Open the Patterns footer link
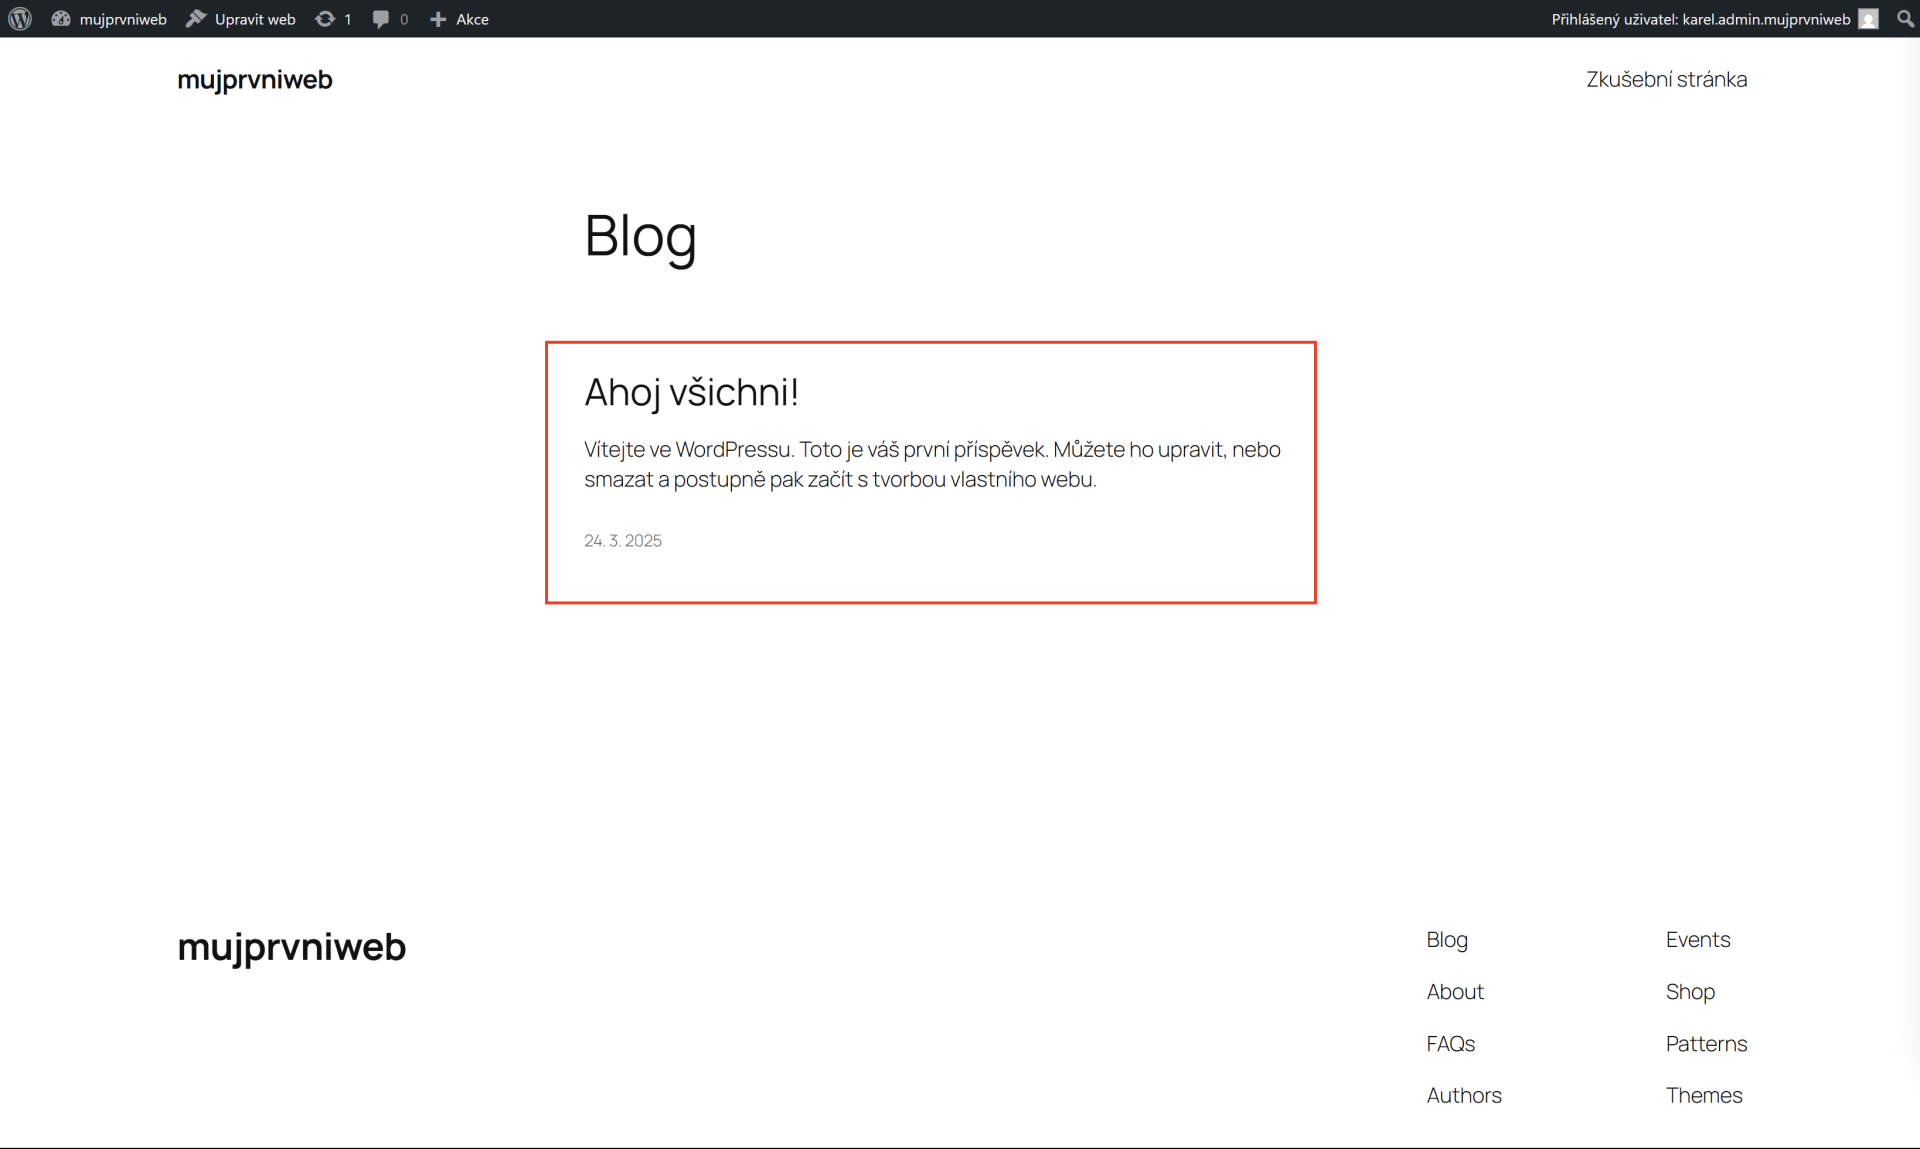 1706,1043
